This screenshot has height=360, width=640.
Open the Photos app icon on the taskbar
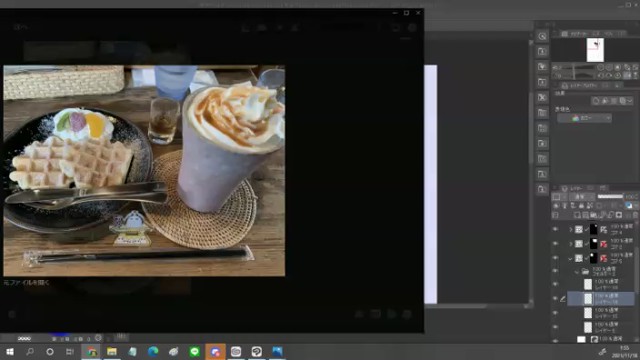click(277, 351)
